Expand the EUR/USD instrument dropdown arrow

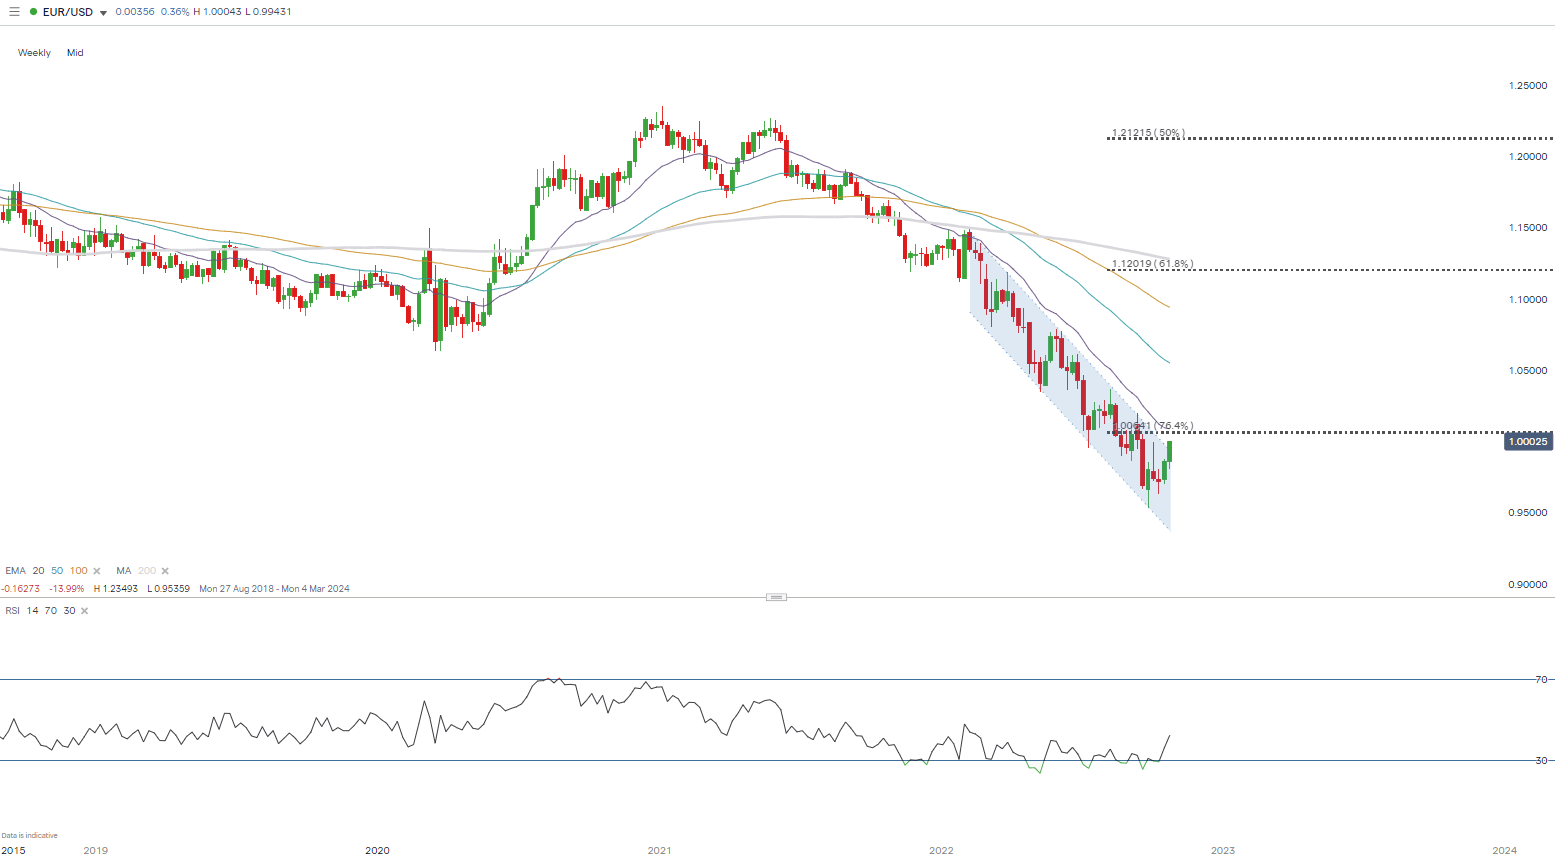point(103,13)
